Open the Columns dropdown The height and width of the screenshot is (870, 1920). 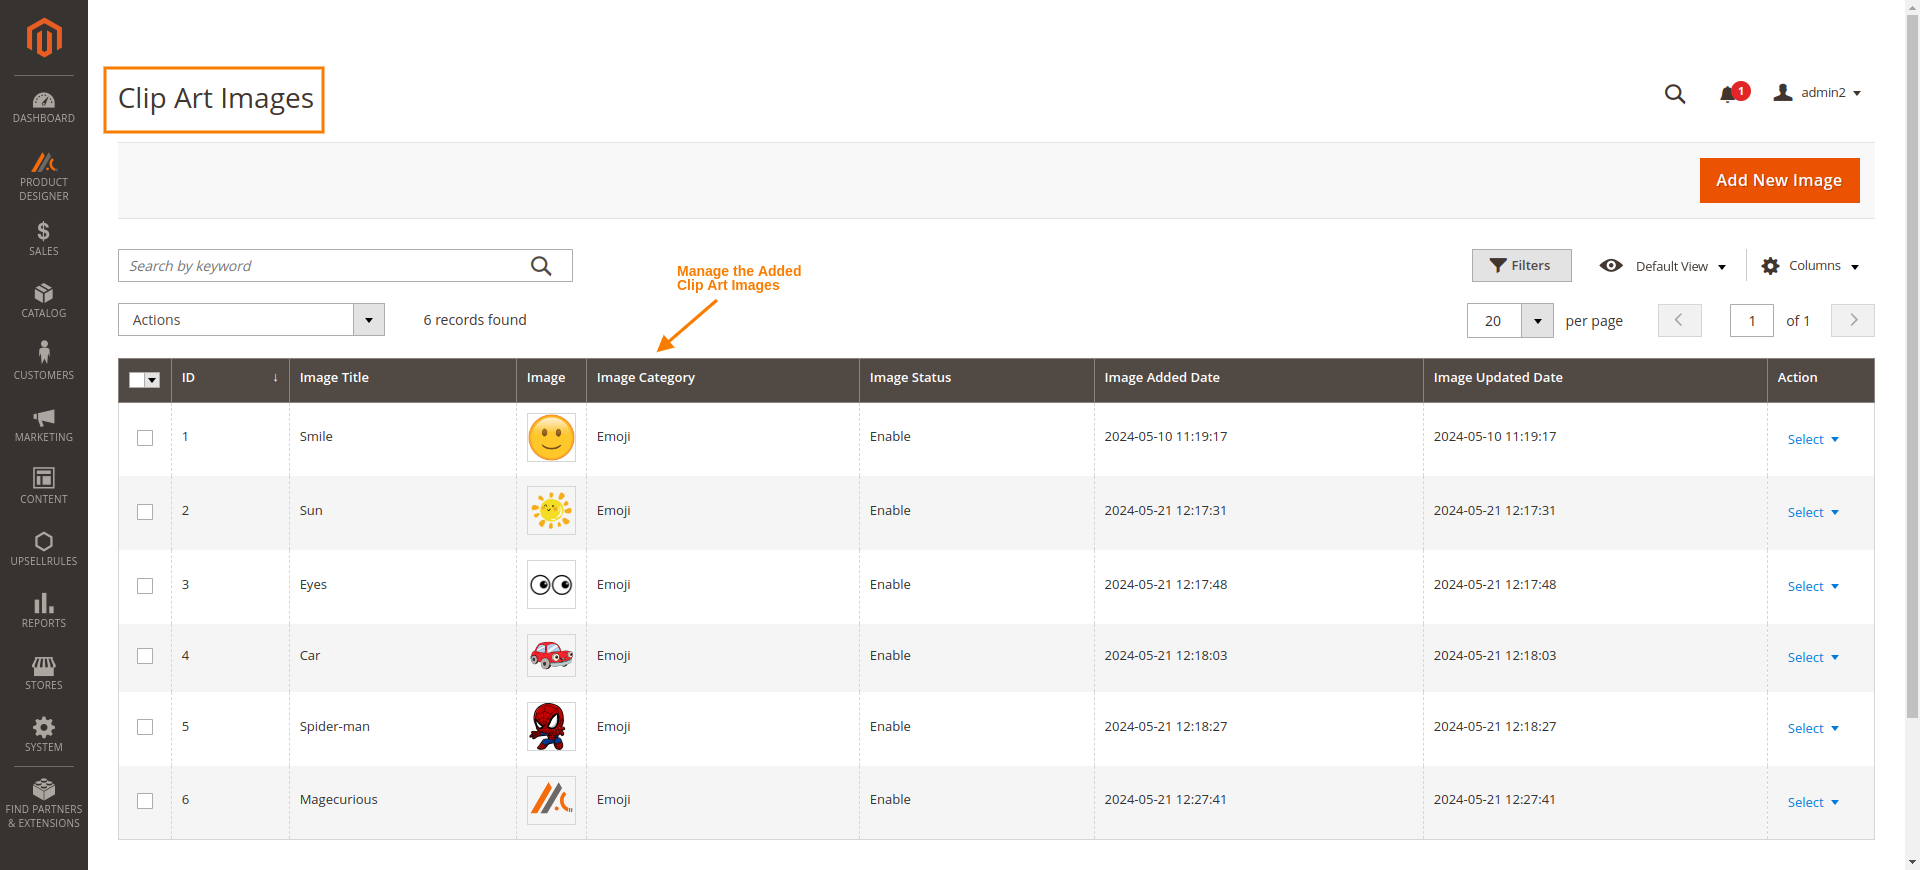click(1810, 266)
